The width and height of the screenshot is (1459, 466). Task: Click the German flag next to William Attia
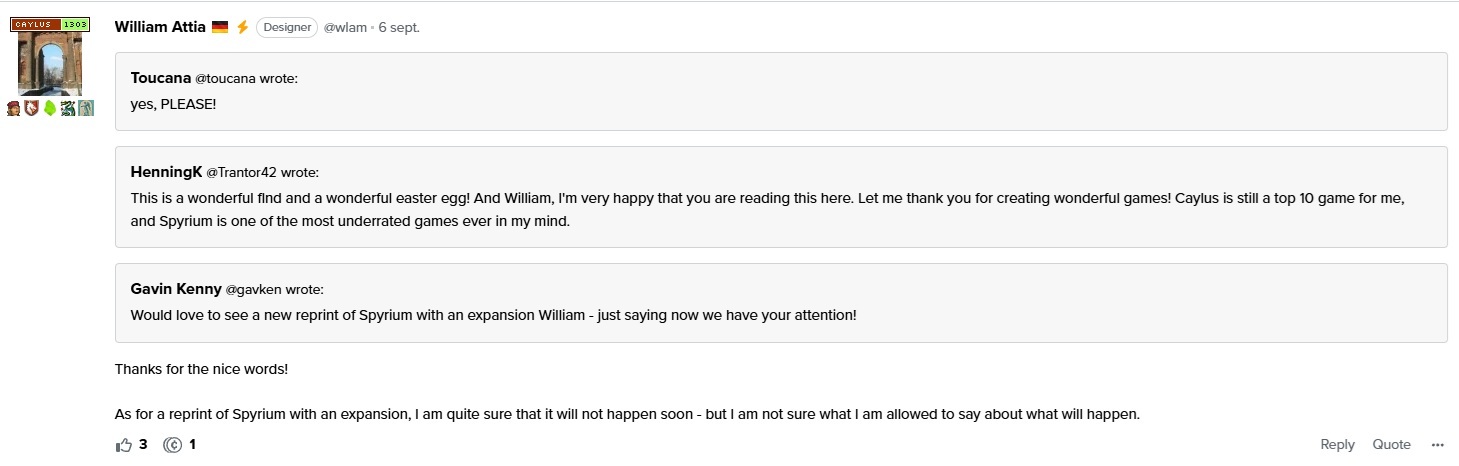(221, 28)
